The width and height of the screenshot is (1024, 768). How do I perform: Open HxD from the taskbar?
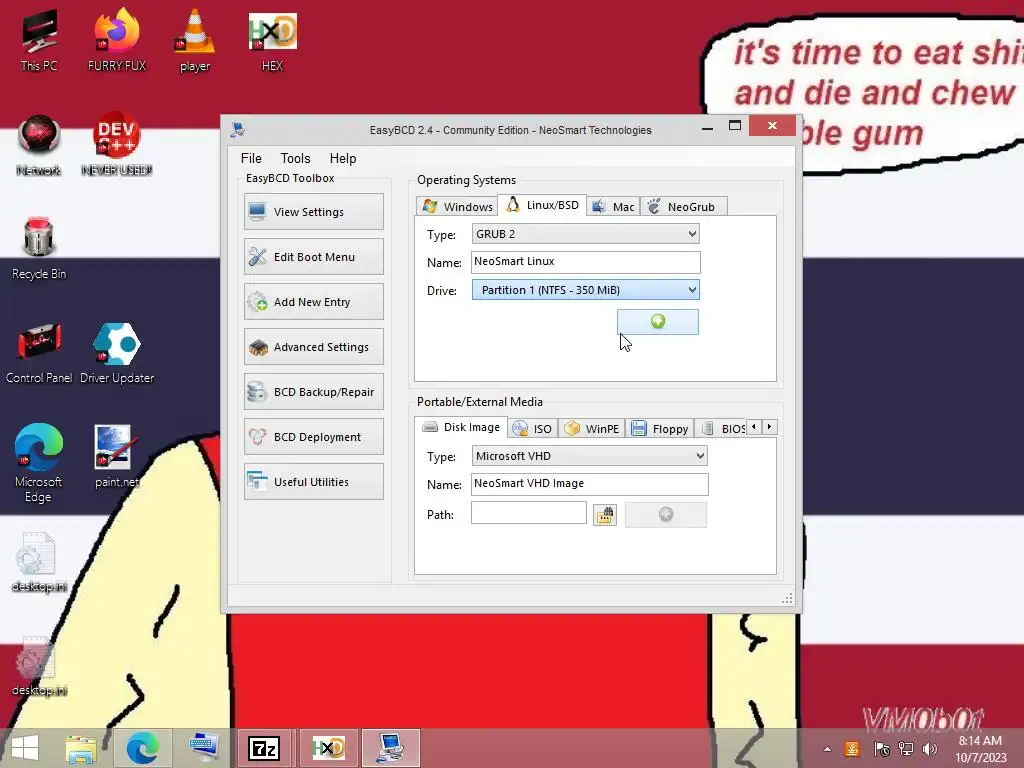pos(328,748)
